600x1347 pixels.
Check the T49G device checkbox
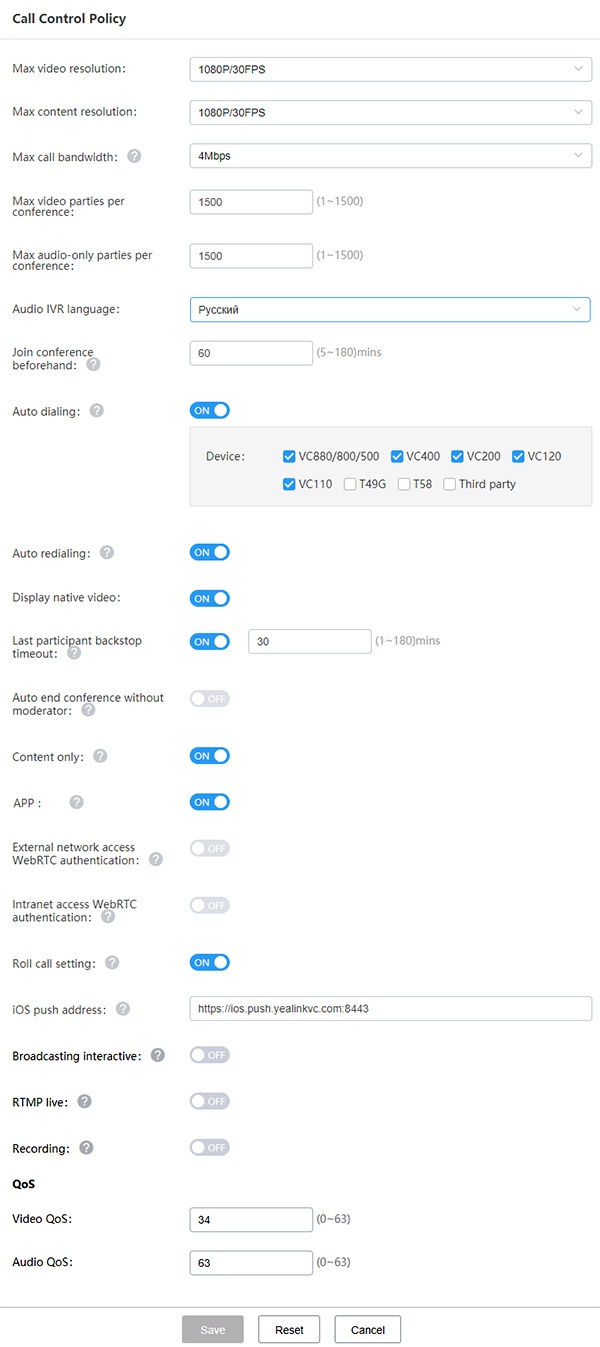350,484
